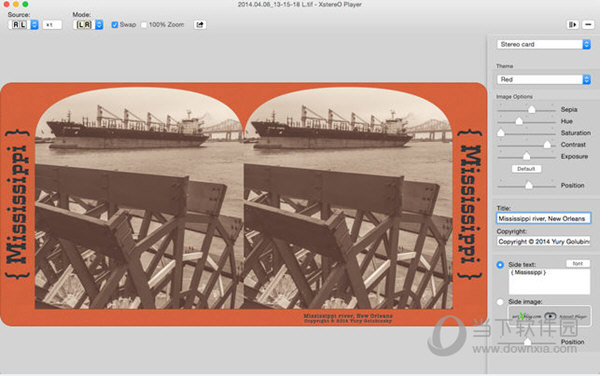Open the Mode L R dropdown
The height and width of the screenshot is (376, 600).
[88, 24]
